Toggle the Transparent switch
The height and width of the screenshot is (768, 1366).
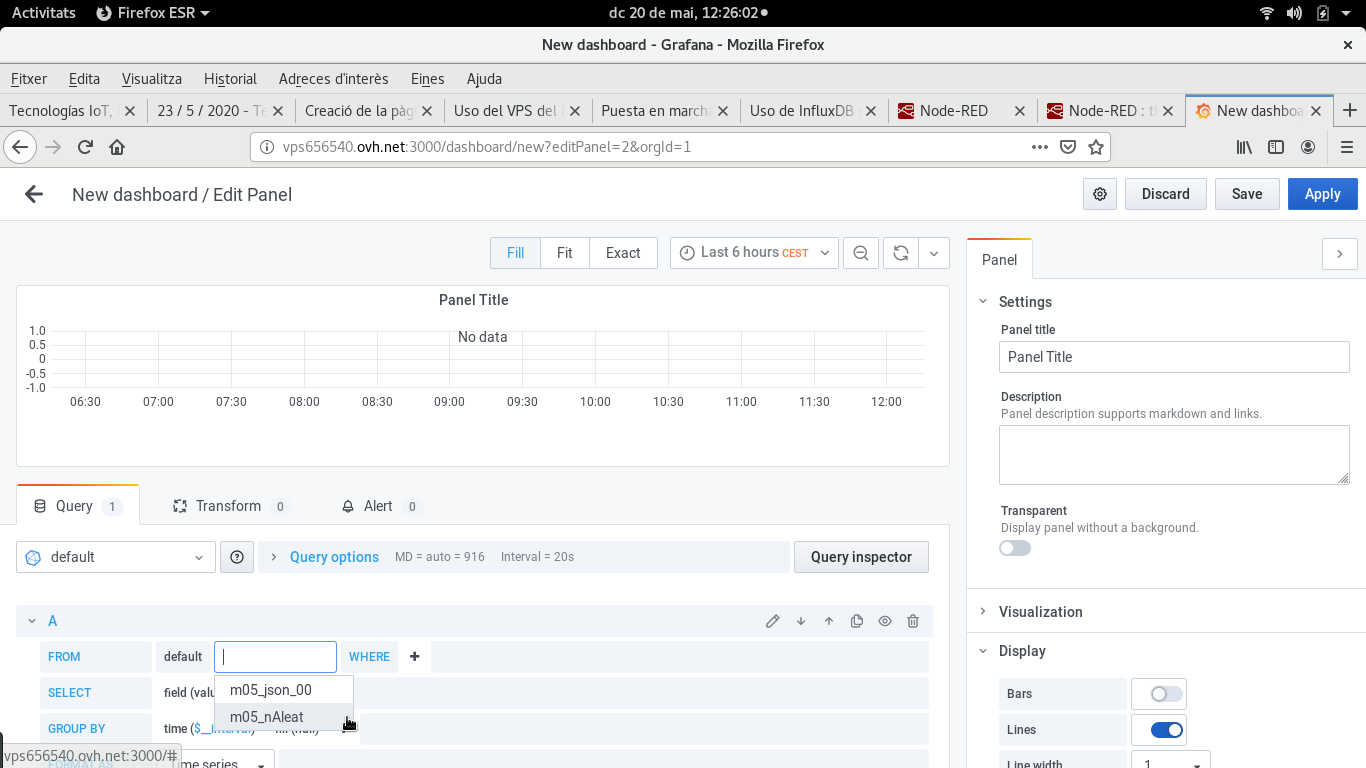(x=1015, y=548)
